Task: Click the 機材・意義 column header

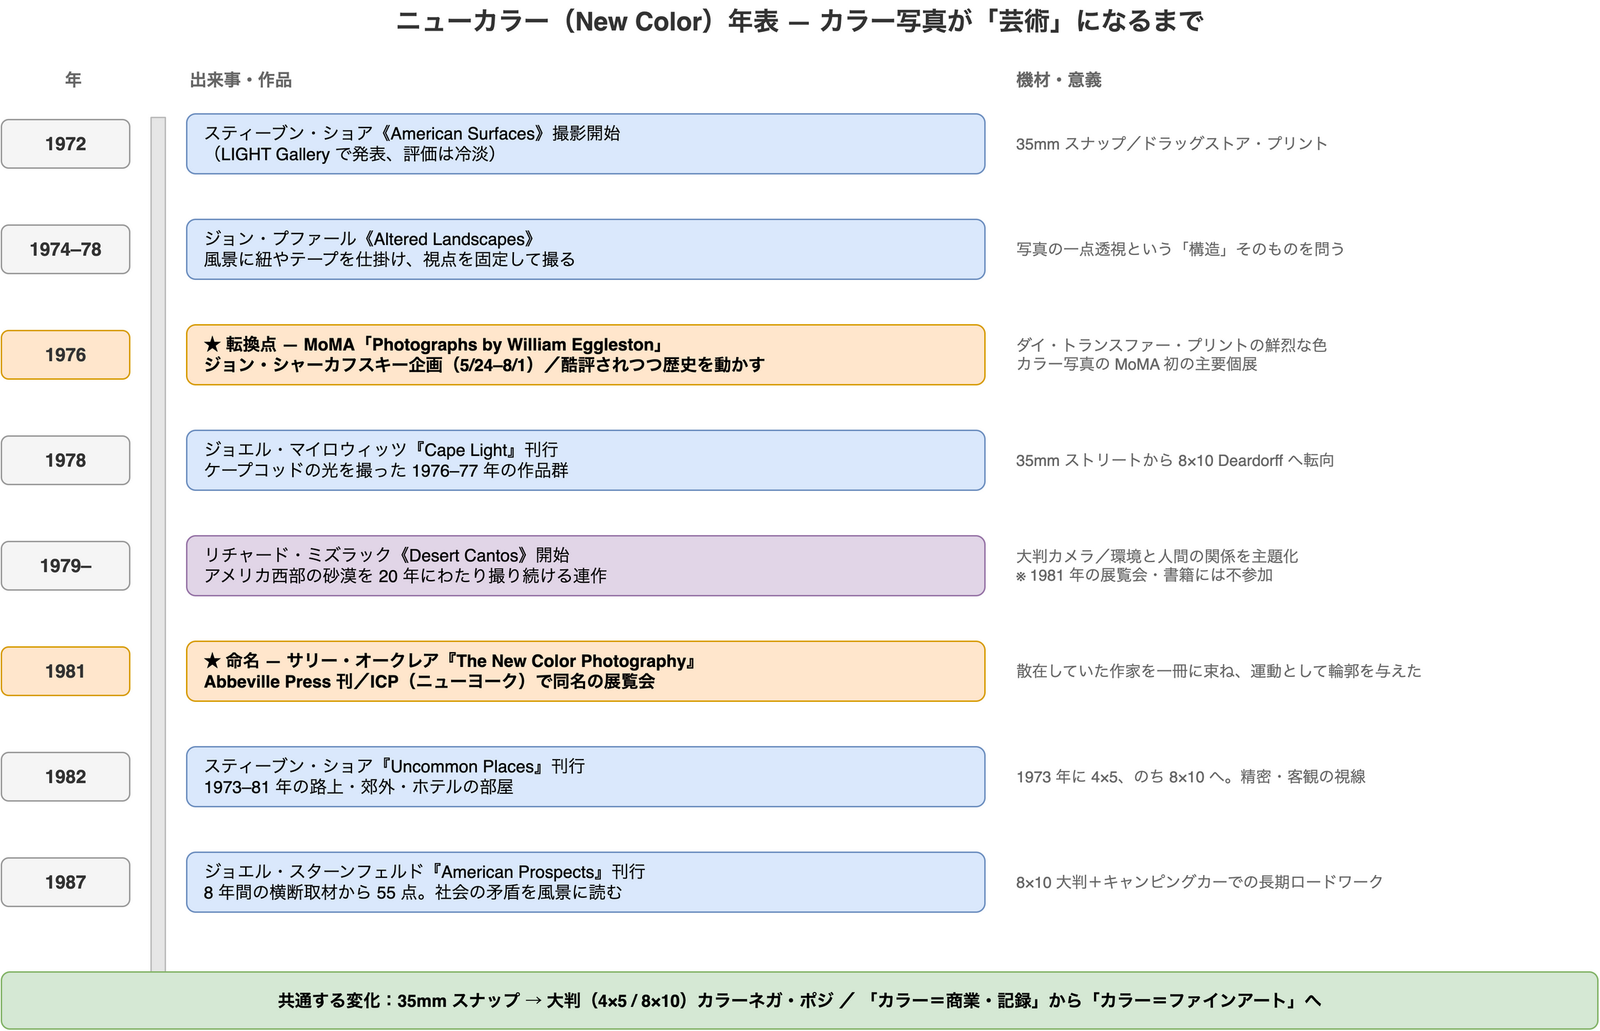Action: (1059, 80)
